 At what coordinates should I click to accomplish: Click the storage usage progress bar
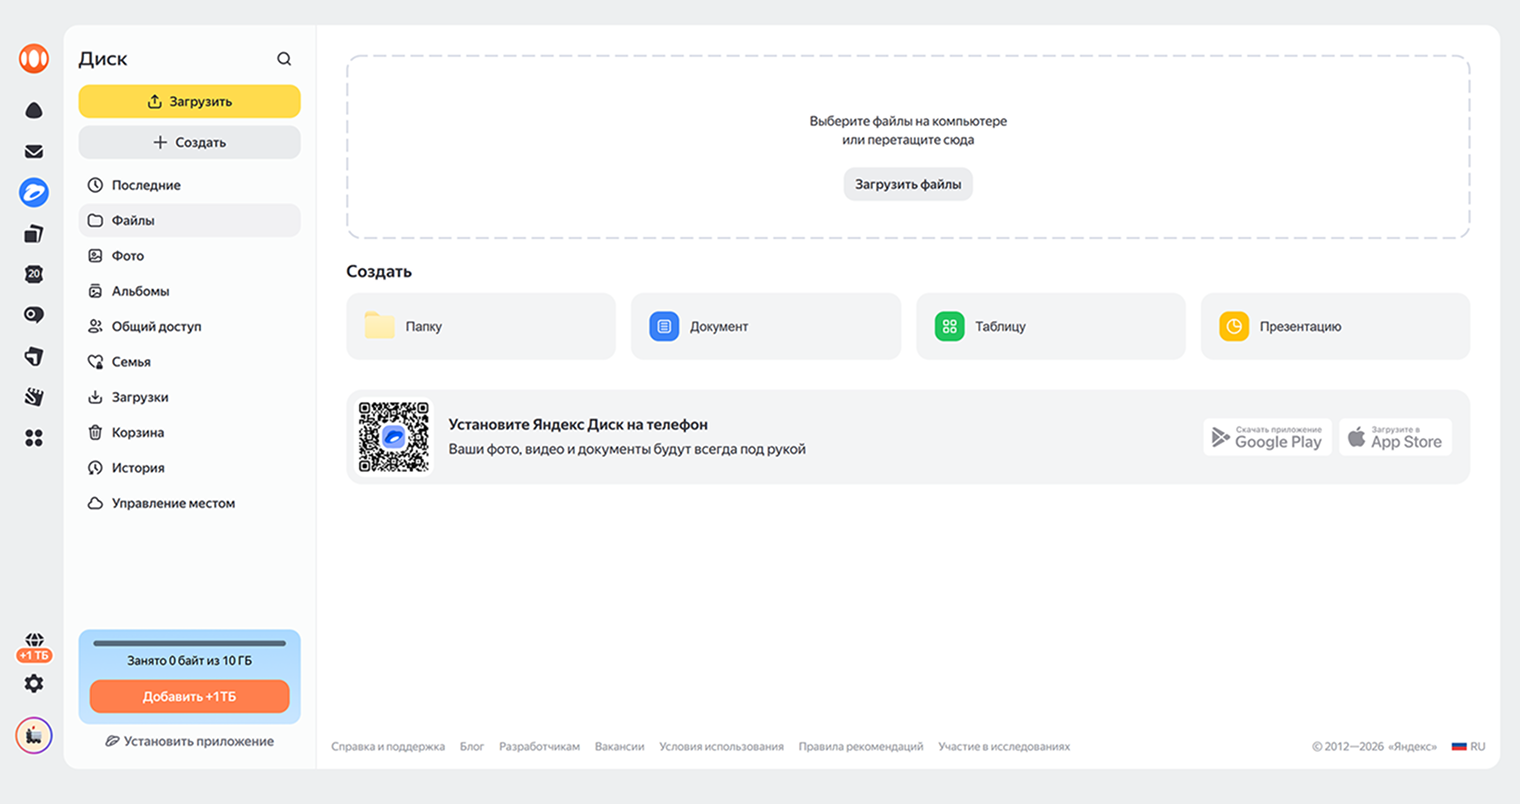coord(189,643)
